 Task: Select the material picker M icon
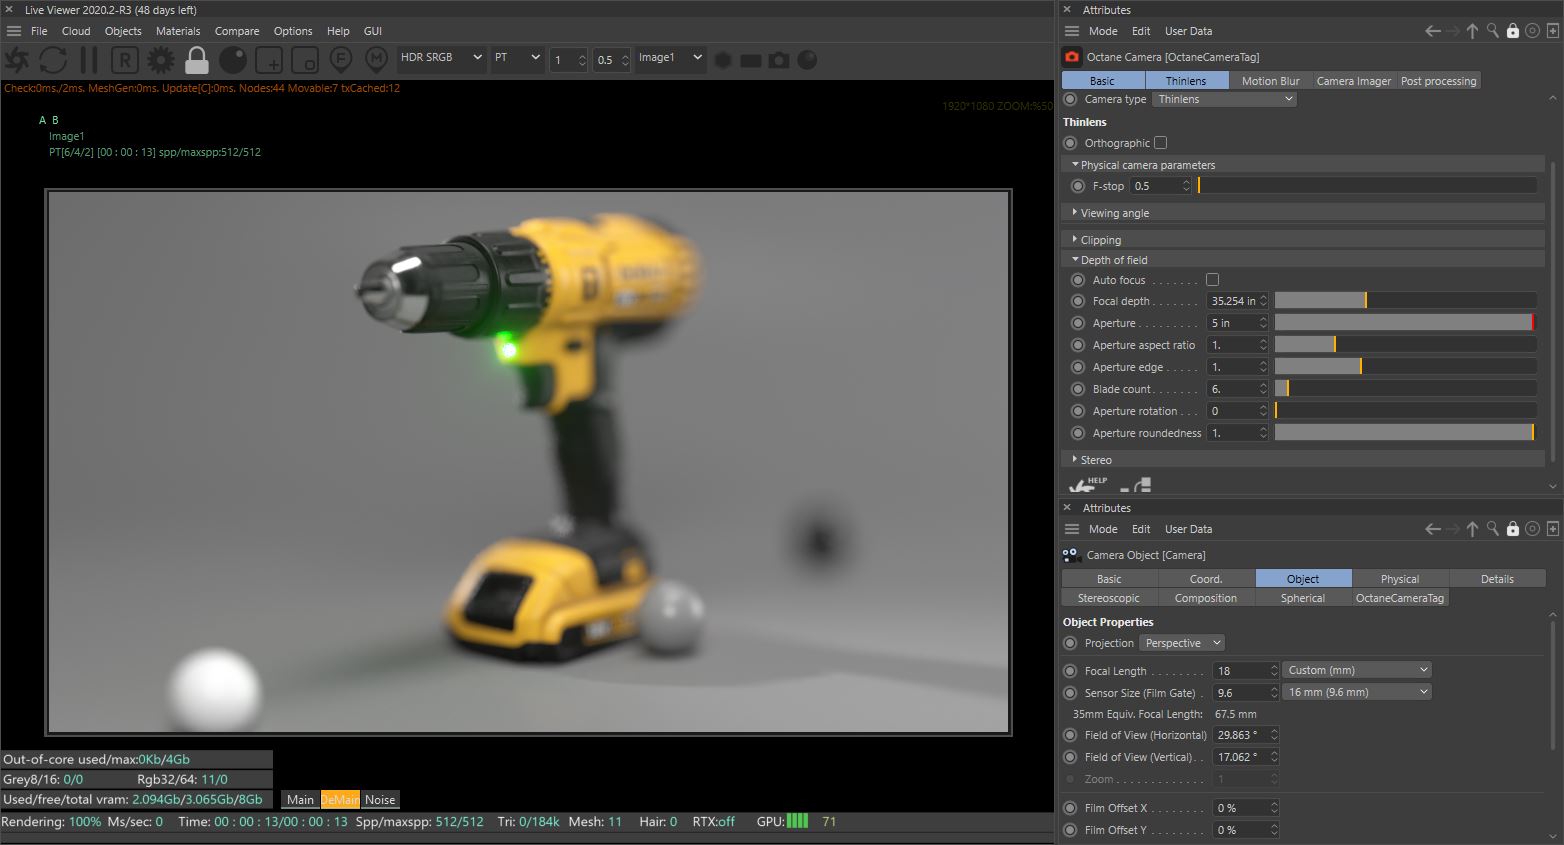pos(376,60)
